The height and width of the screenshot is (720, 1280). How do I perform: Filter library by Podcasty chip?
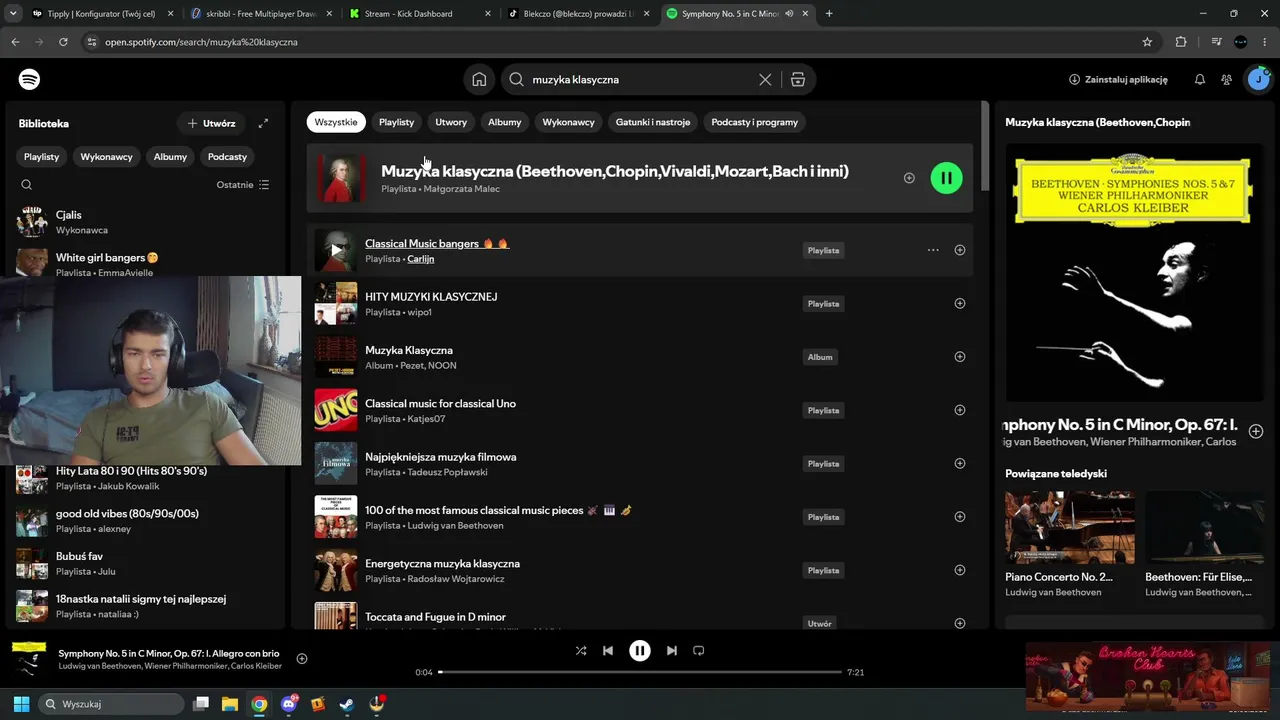pyautogui.click(x=227, y=157)
